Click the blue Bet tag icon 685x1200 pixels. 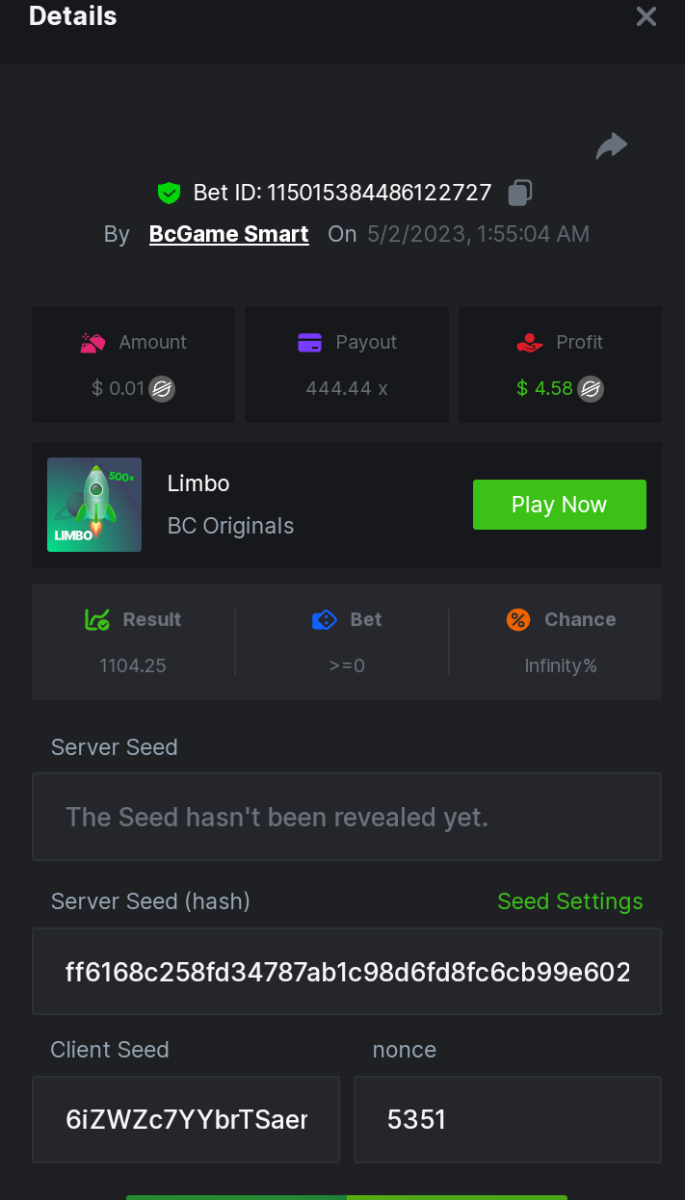coord(324,620)
